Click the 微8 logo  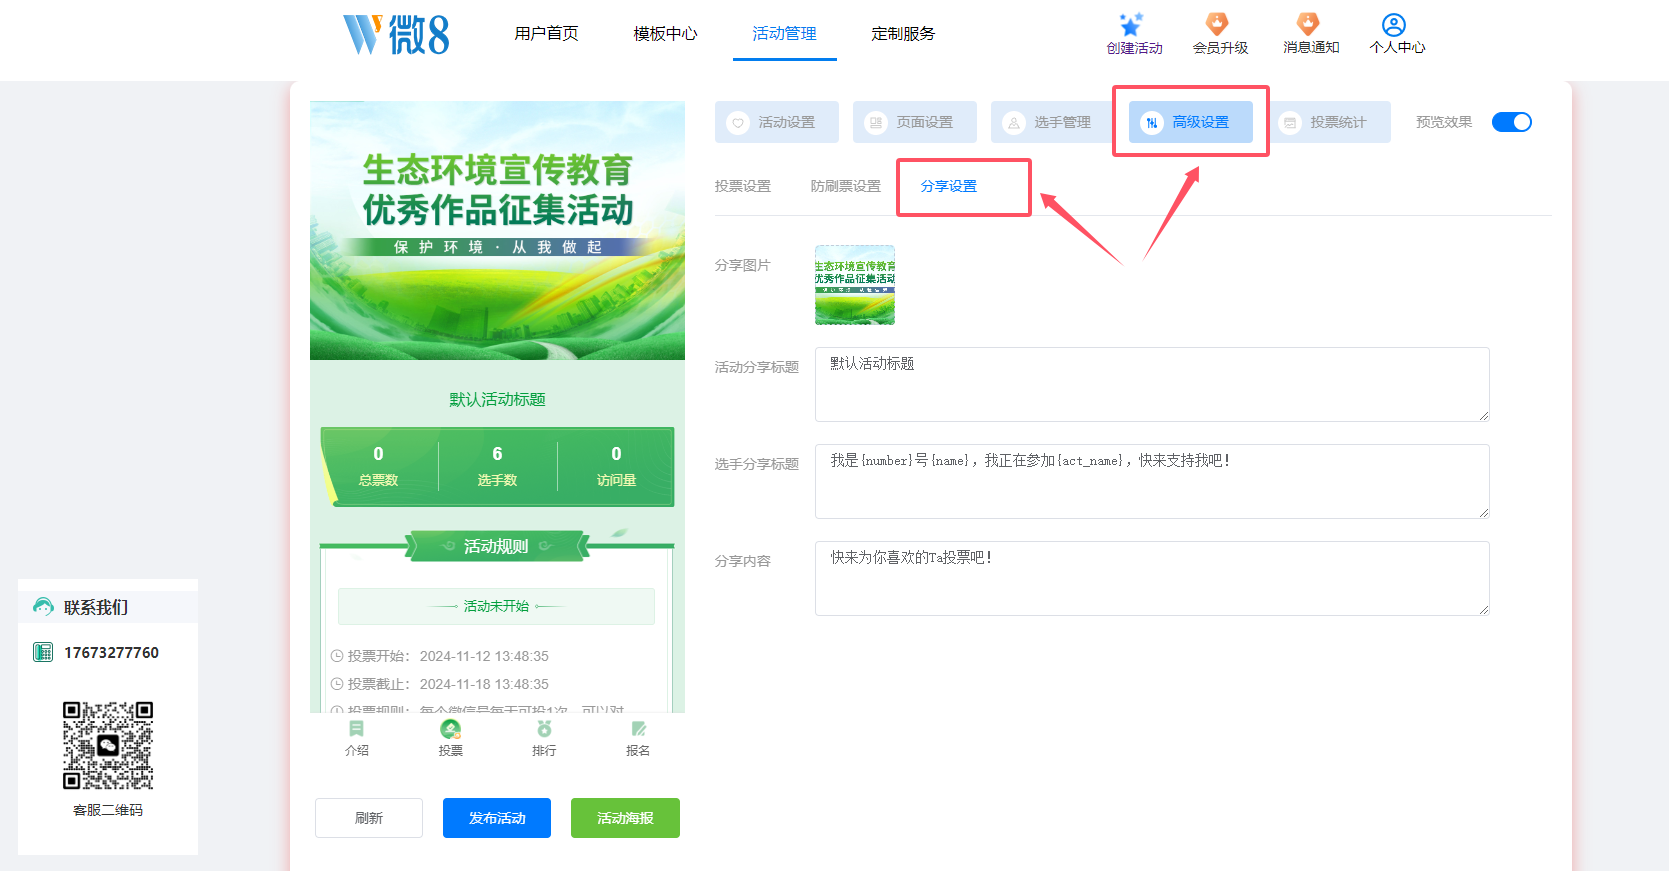396,34
